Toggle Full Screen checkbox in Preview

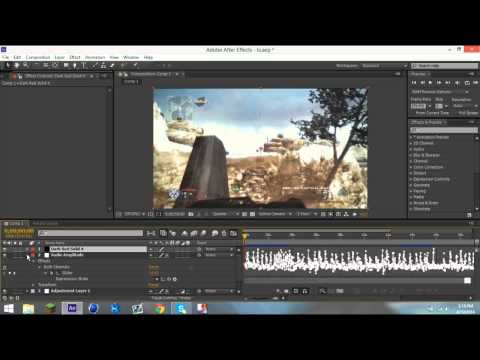456,113
